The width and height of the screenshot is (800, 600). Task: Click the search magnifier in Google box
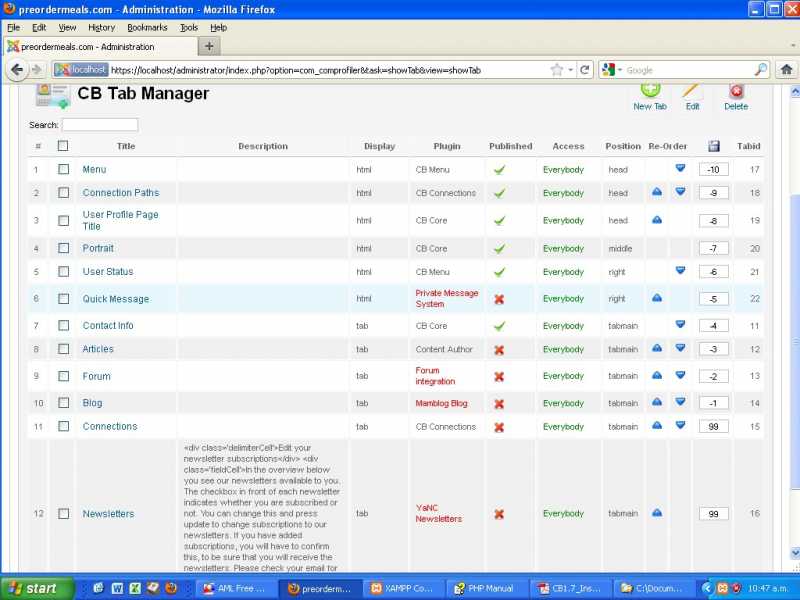pos(760,69)
